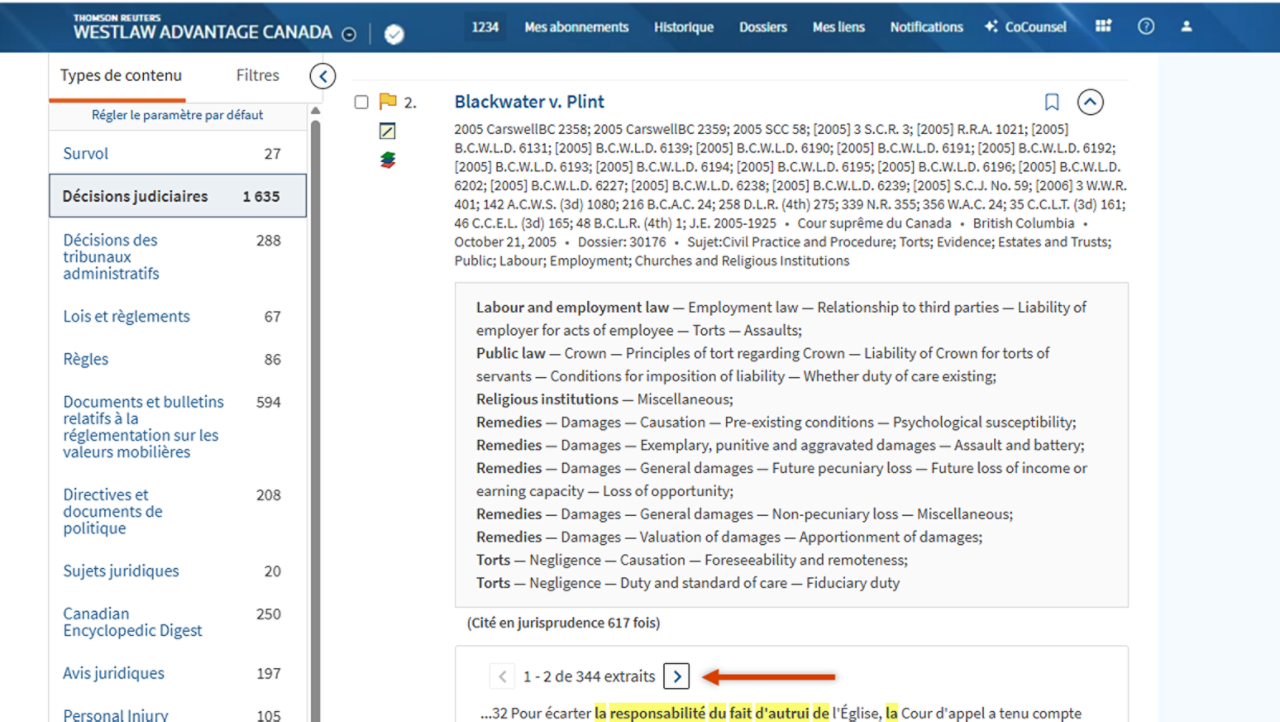This screenshot has height=722, width=1280.
Task: Collapse the left content types sidebar
Action: pyautogui.click(x=322, y=76)
